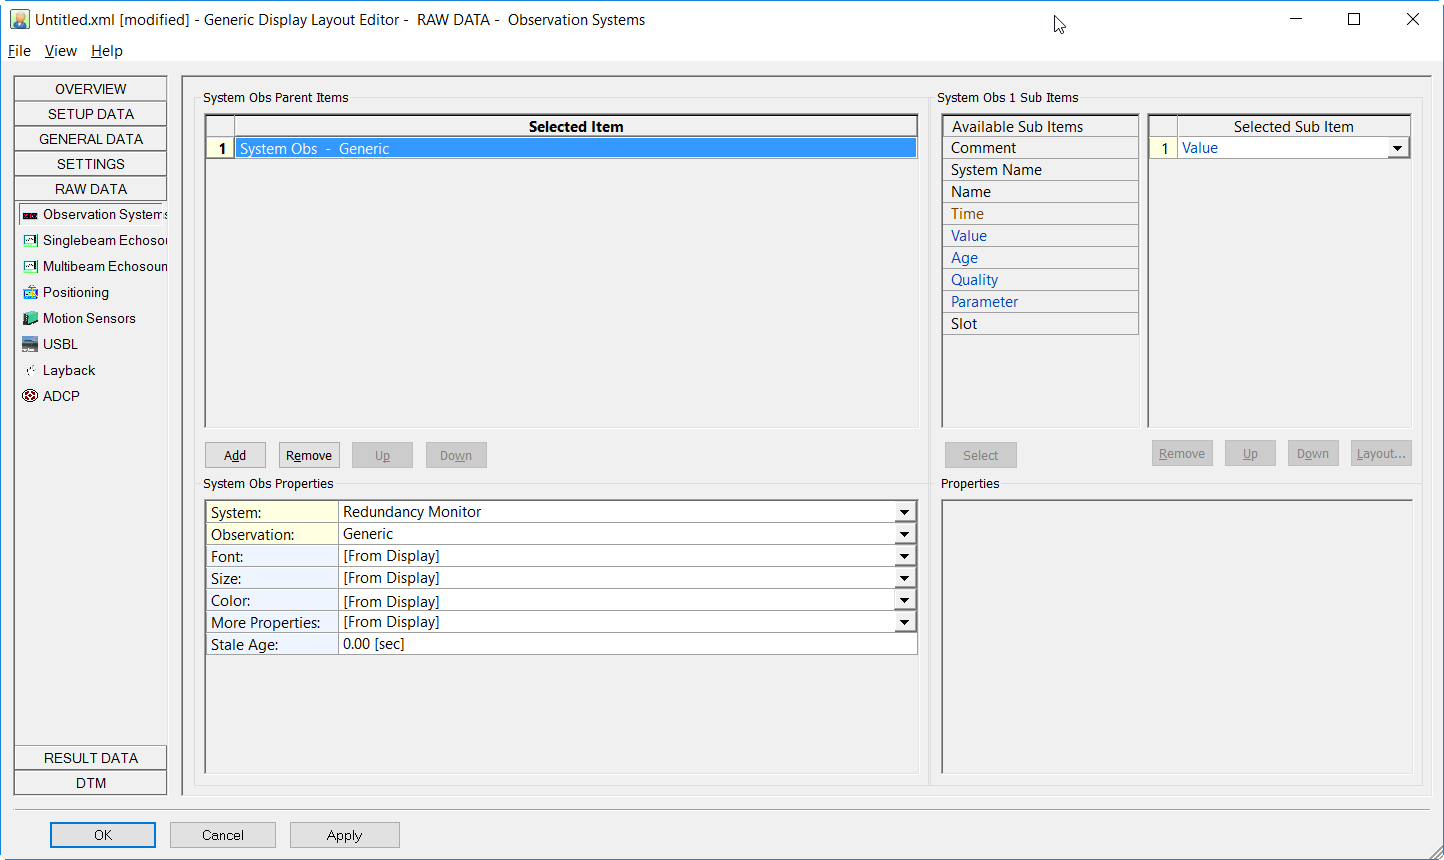Open the Layback icon entry

click(30, 371)
